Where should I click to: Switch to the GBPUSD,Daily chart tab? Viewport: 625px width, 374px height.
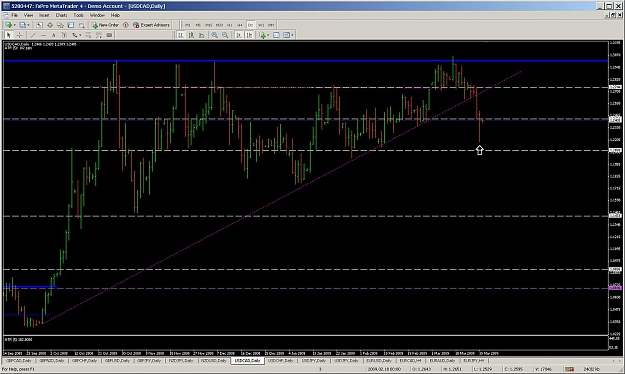[117, 360]
